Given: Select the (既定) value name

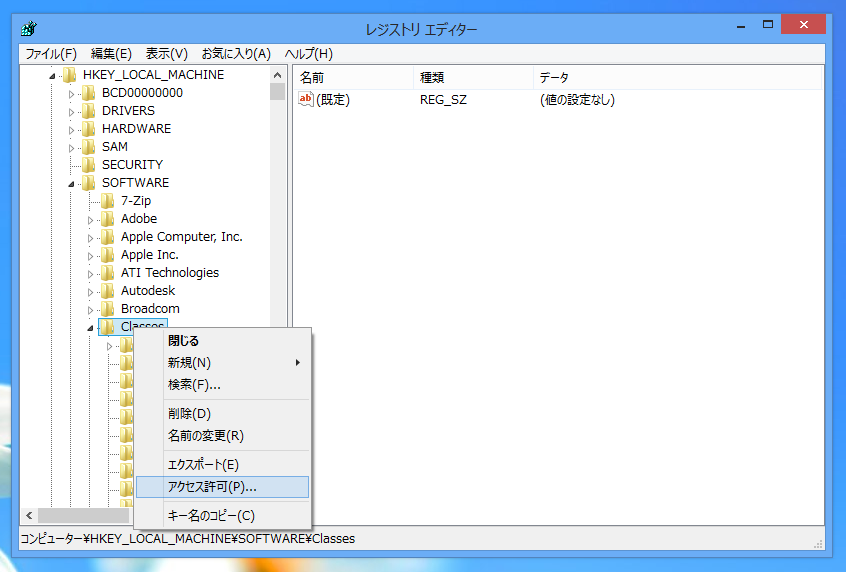Looking at the screenshot, I should point(333,100).
